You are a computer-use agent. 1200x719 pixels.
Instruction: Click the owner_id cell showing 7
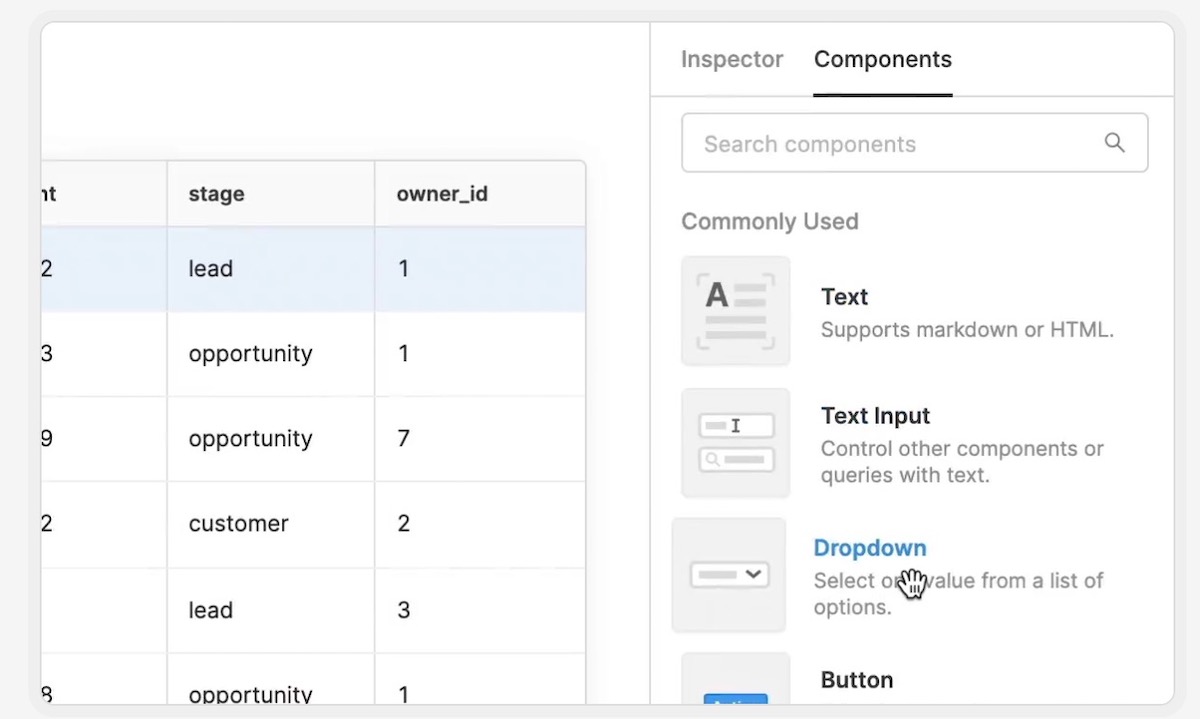point(404,439)
